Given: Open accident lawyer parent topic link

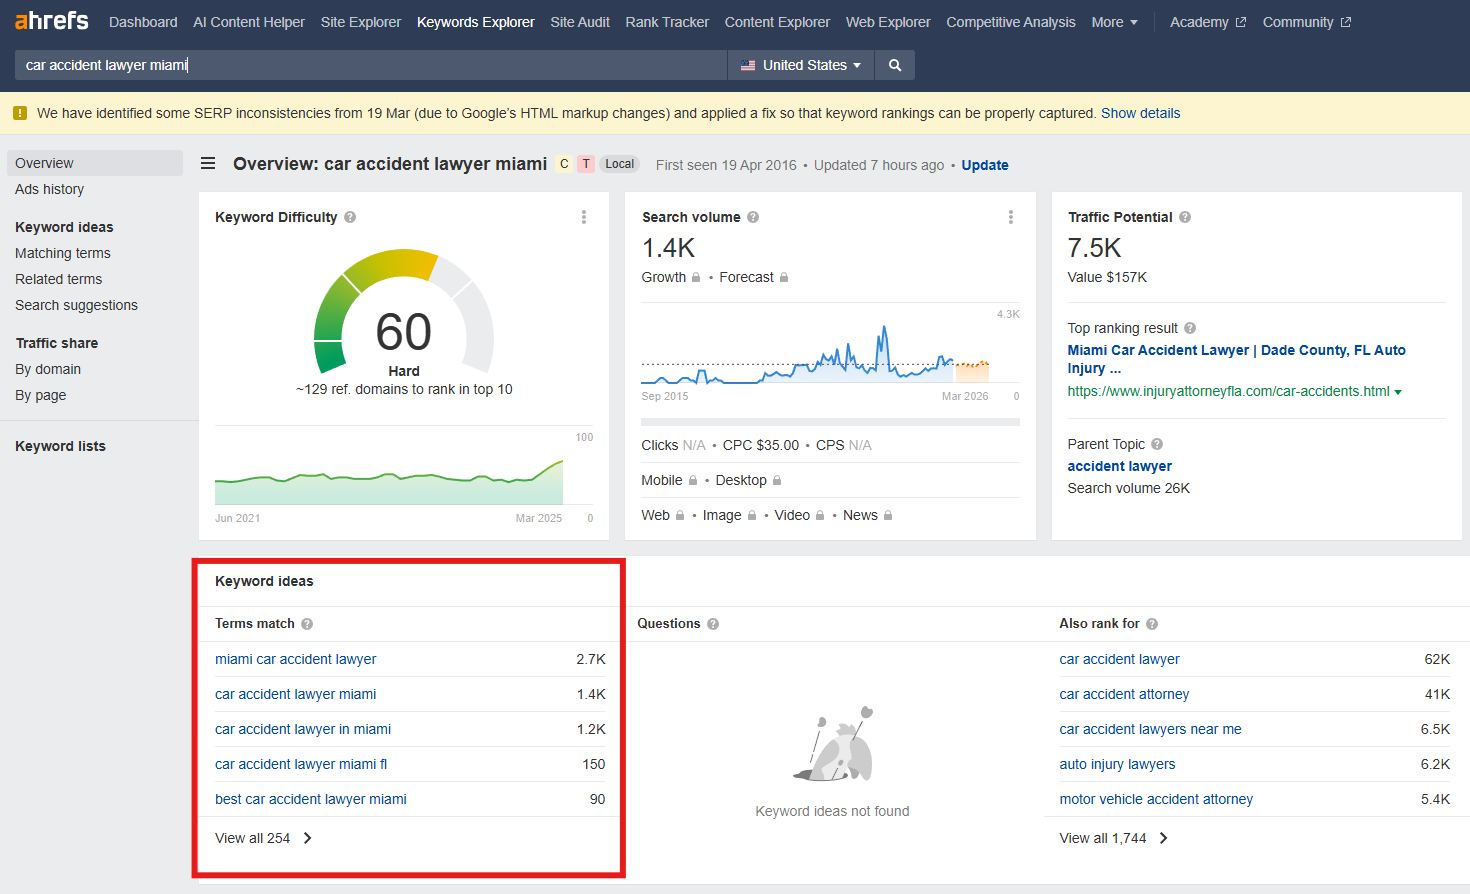Looking at the screenshot, I should (x=1120, y=466).
